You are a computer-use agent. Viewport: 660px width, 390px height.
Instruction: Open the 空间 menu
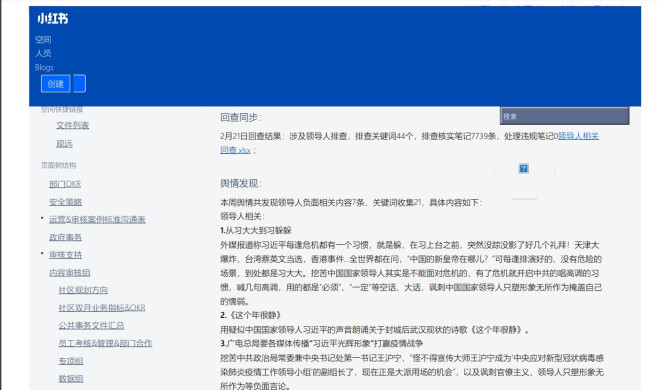pyautogui.click(x=43, y=40)
